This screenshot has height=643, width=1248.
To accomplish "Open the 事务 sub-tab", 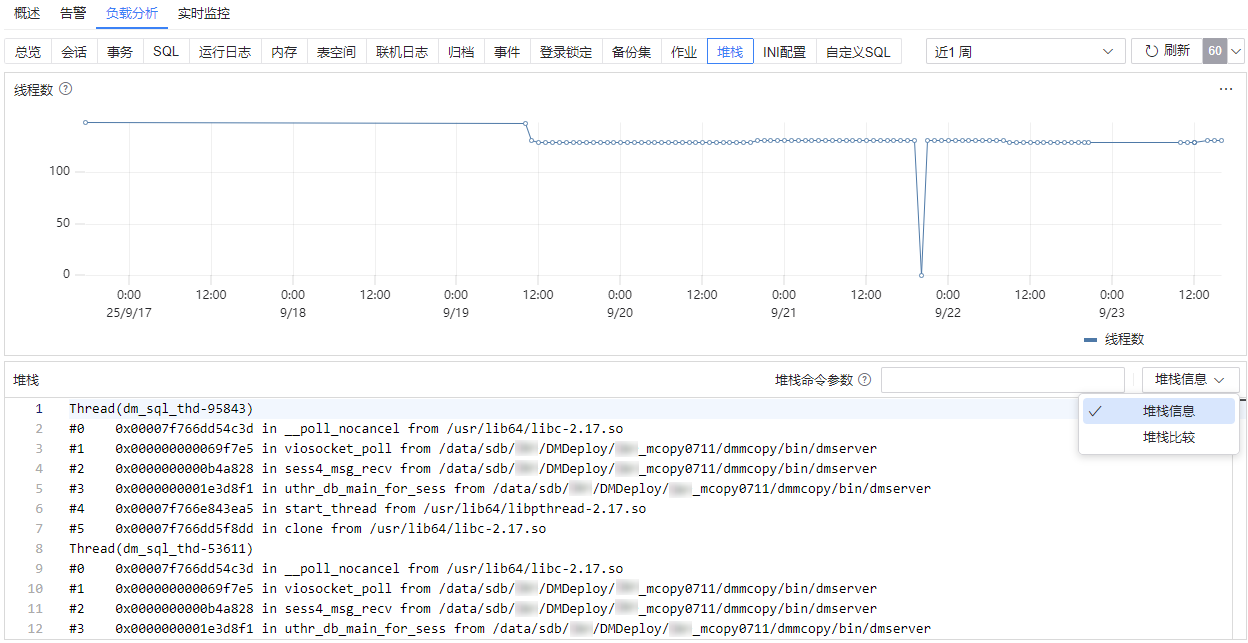I will coord(120,52).
